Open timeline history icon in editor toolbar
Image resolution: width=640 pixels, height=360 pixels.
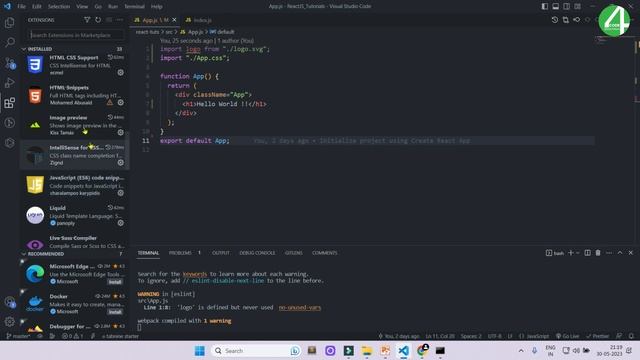(555, 20)
